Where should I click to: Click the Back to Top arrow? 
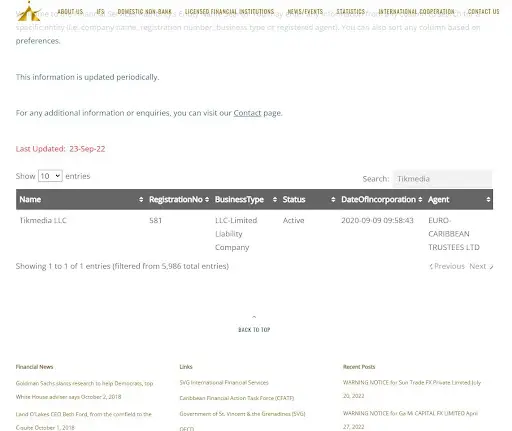[254, 317]
